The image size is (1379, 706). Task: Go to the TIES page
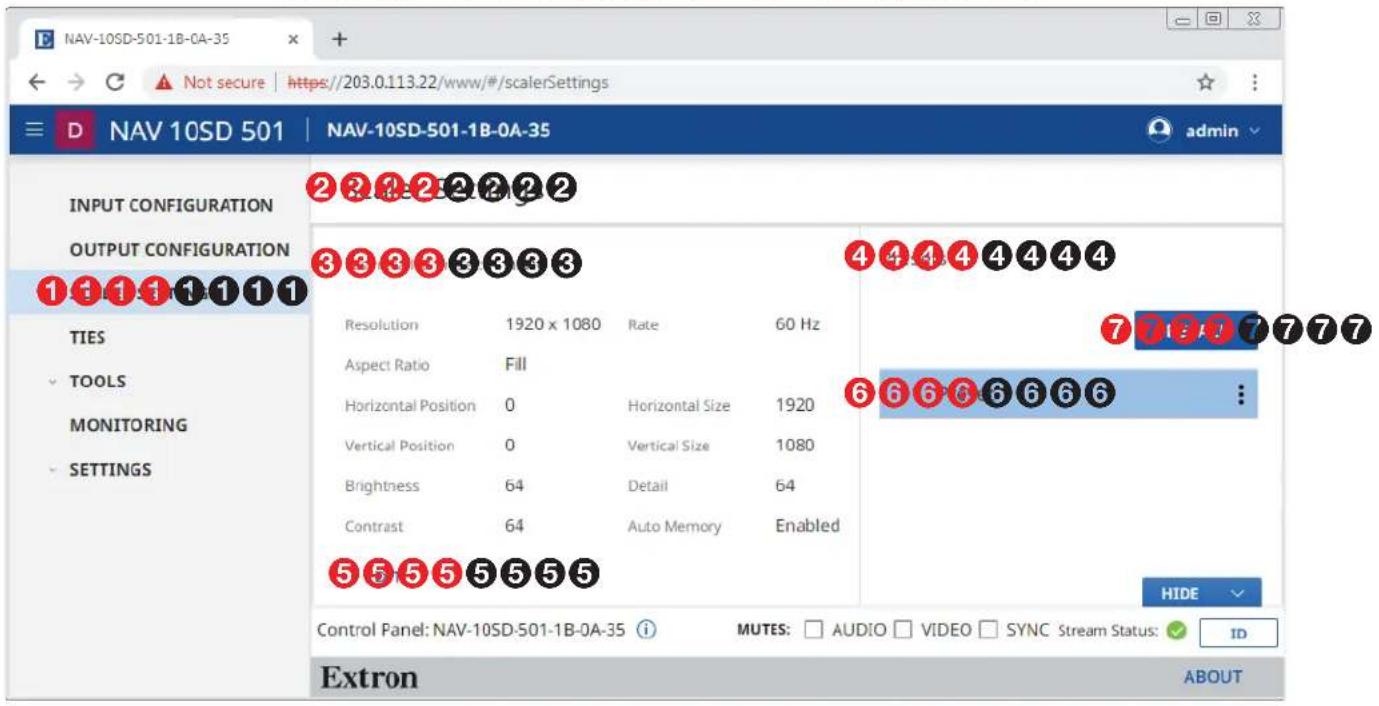coord(87,337)
